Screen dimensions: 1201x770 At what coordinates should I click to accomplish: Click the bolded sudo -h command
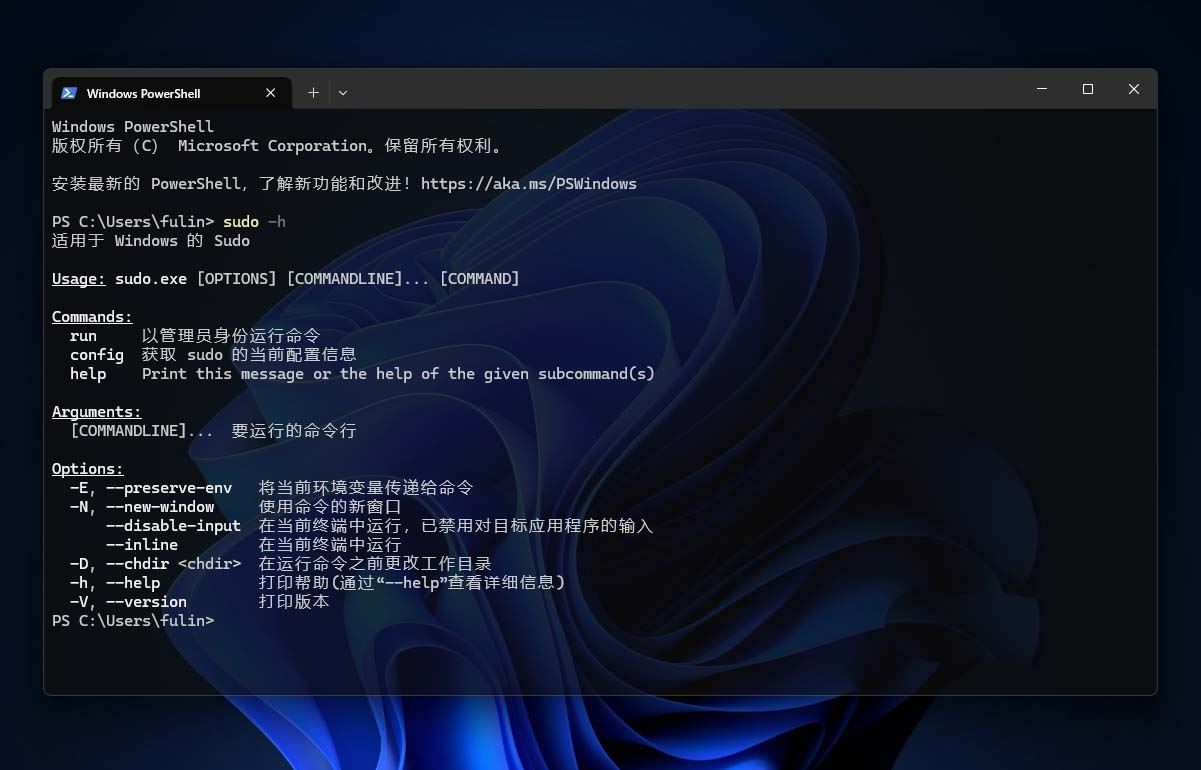pos(254,221)
